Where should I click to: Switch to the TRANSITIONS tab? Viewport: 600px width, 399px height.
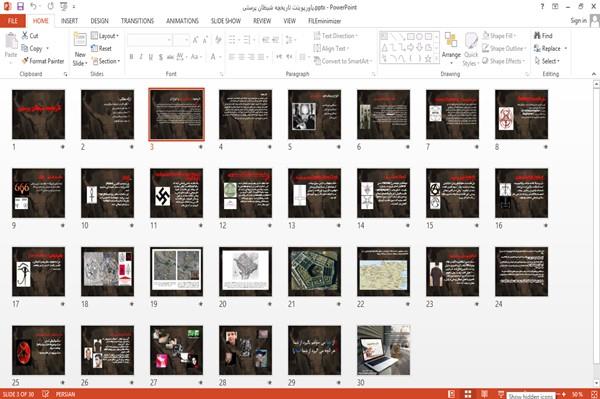[x=137, y=21]
